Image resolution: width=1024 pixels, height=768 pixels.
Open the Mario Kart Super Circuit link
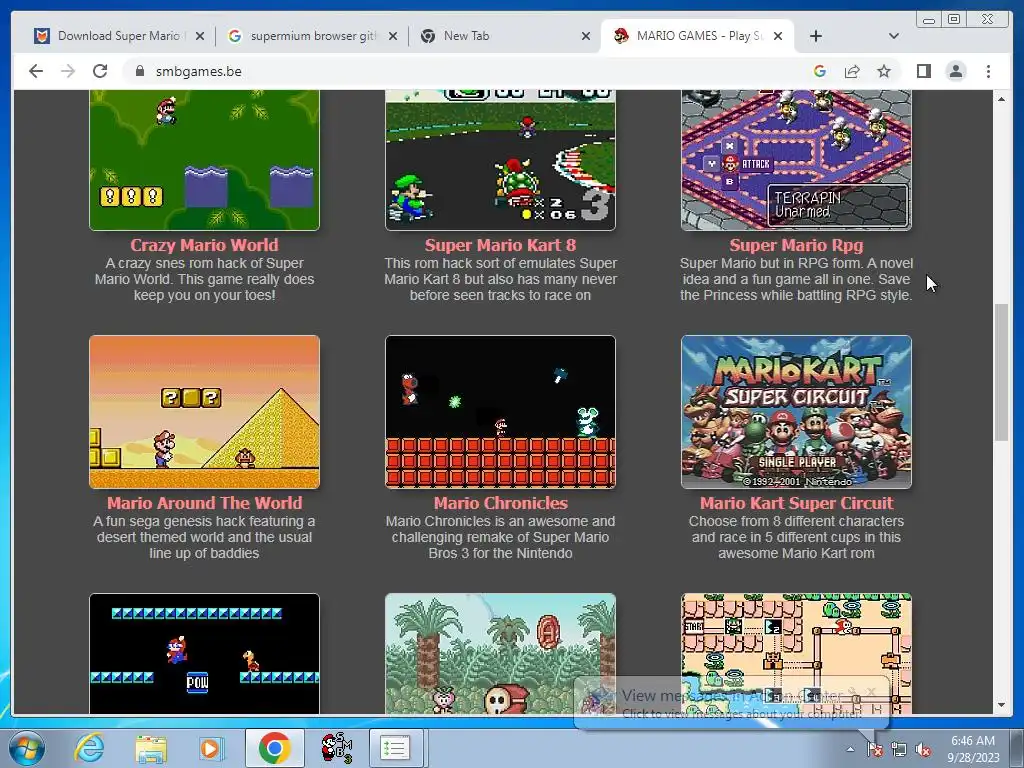pyautogui.click(x=796, y=503)
